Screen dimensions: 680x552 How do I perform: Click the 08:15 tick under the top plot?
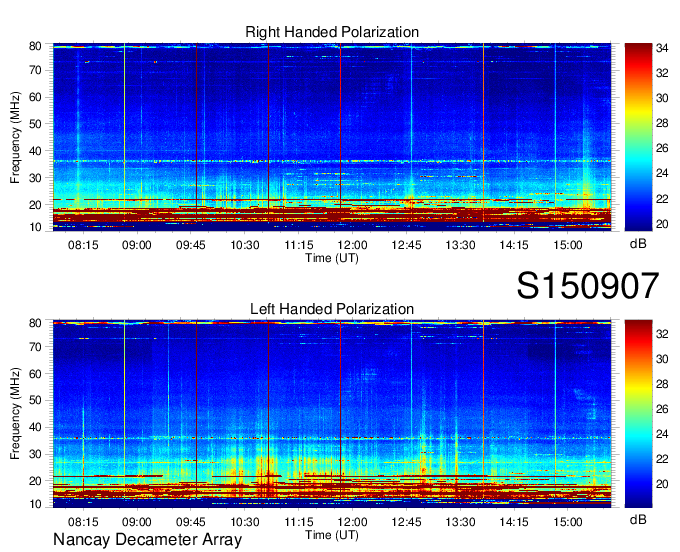click(83, 245)
